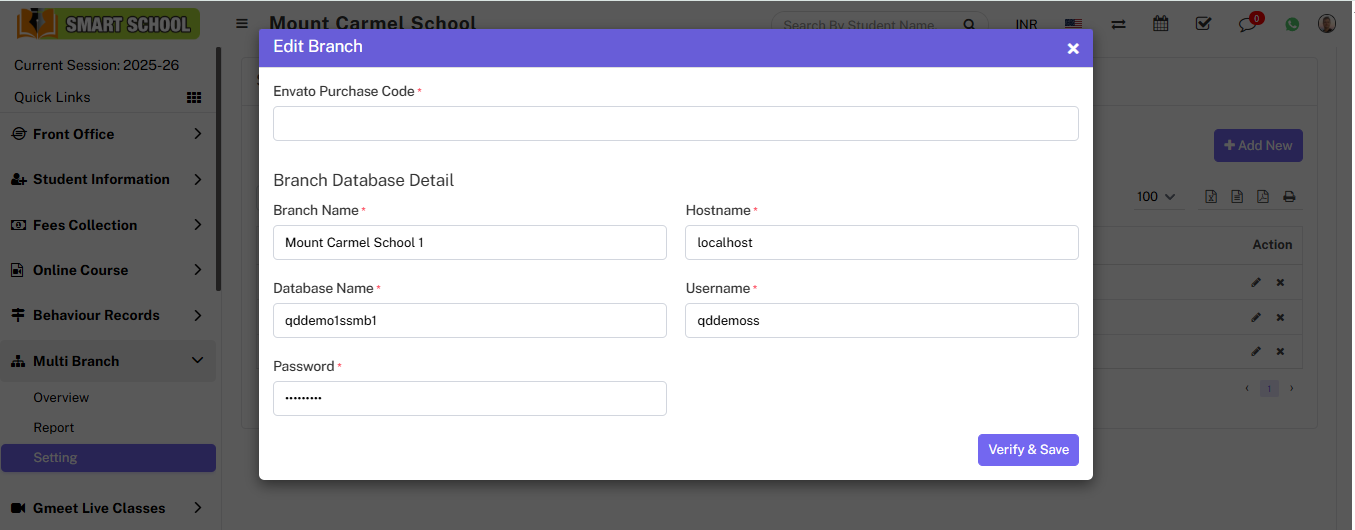This screenshot has width=1355, height=530.
Task: Click the Verify & Save button
Action: [x=1028, y=450]
